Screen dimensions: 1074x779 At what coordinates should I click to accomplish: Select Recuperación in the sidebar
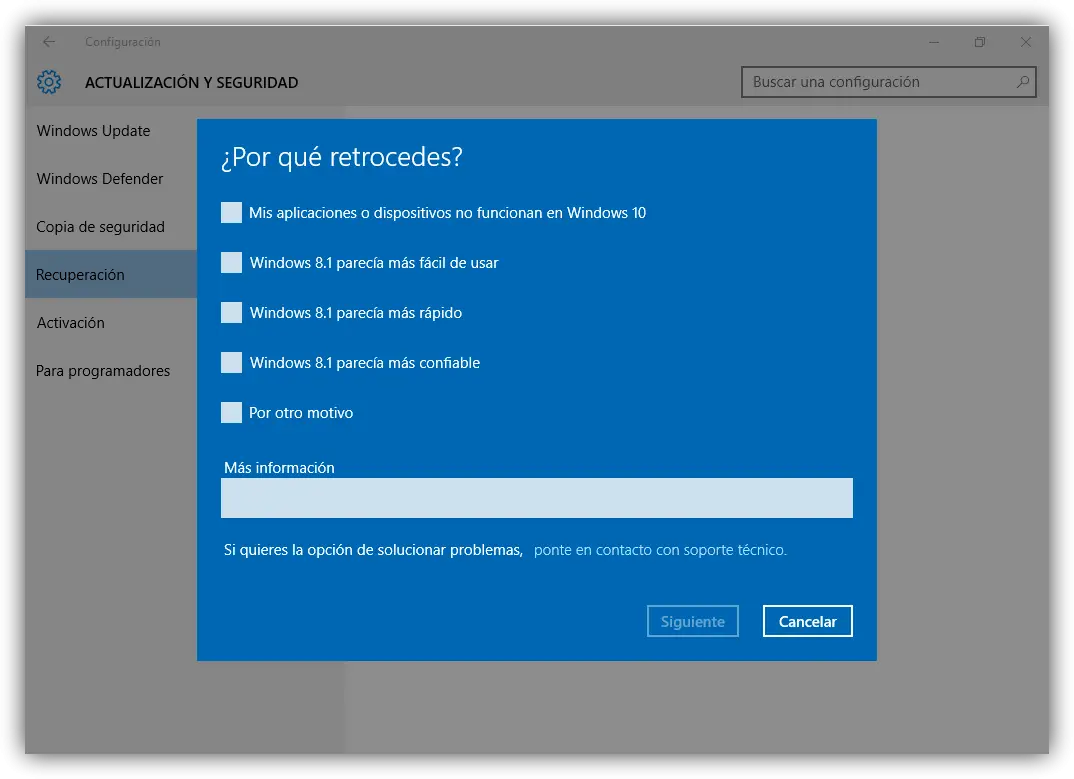[x=111, y=274]
